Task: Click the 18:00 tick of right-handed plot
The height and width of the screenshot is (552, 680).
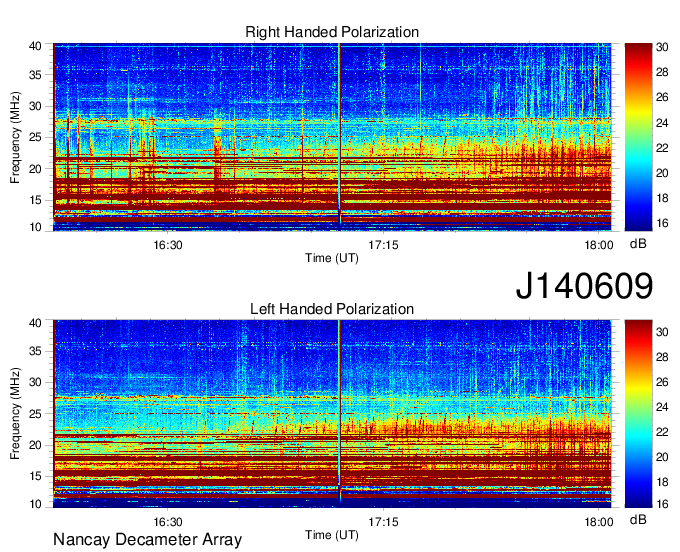Action: pyautogui.click(x=599, y=245)
